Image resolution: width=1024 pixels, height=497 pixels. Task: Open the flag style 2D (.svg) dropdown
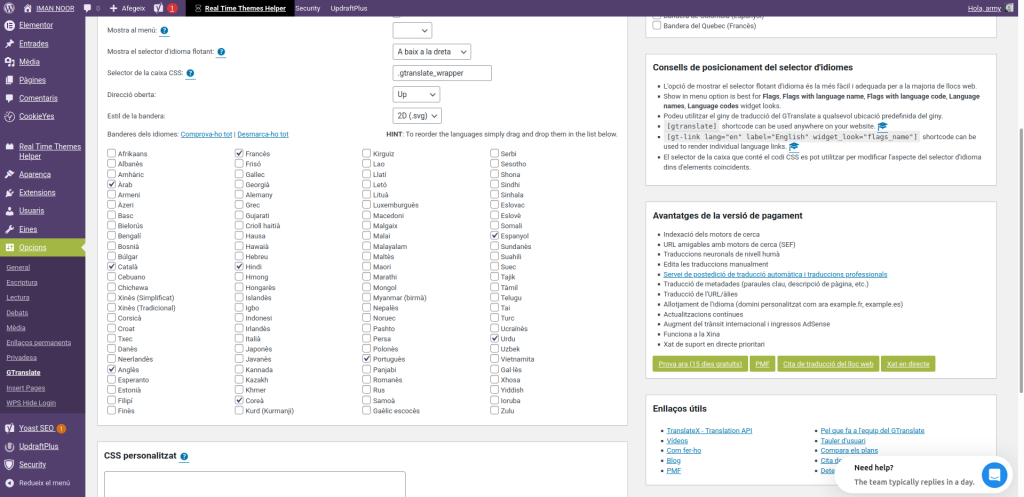click(416, 115)
